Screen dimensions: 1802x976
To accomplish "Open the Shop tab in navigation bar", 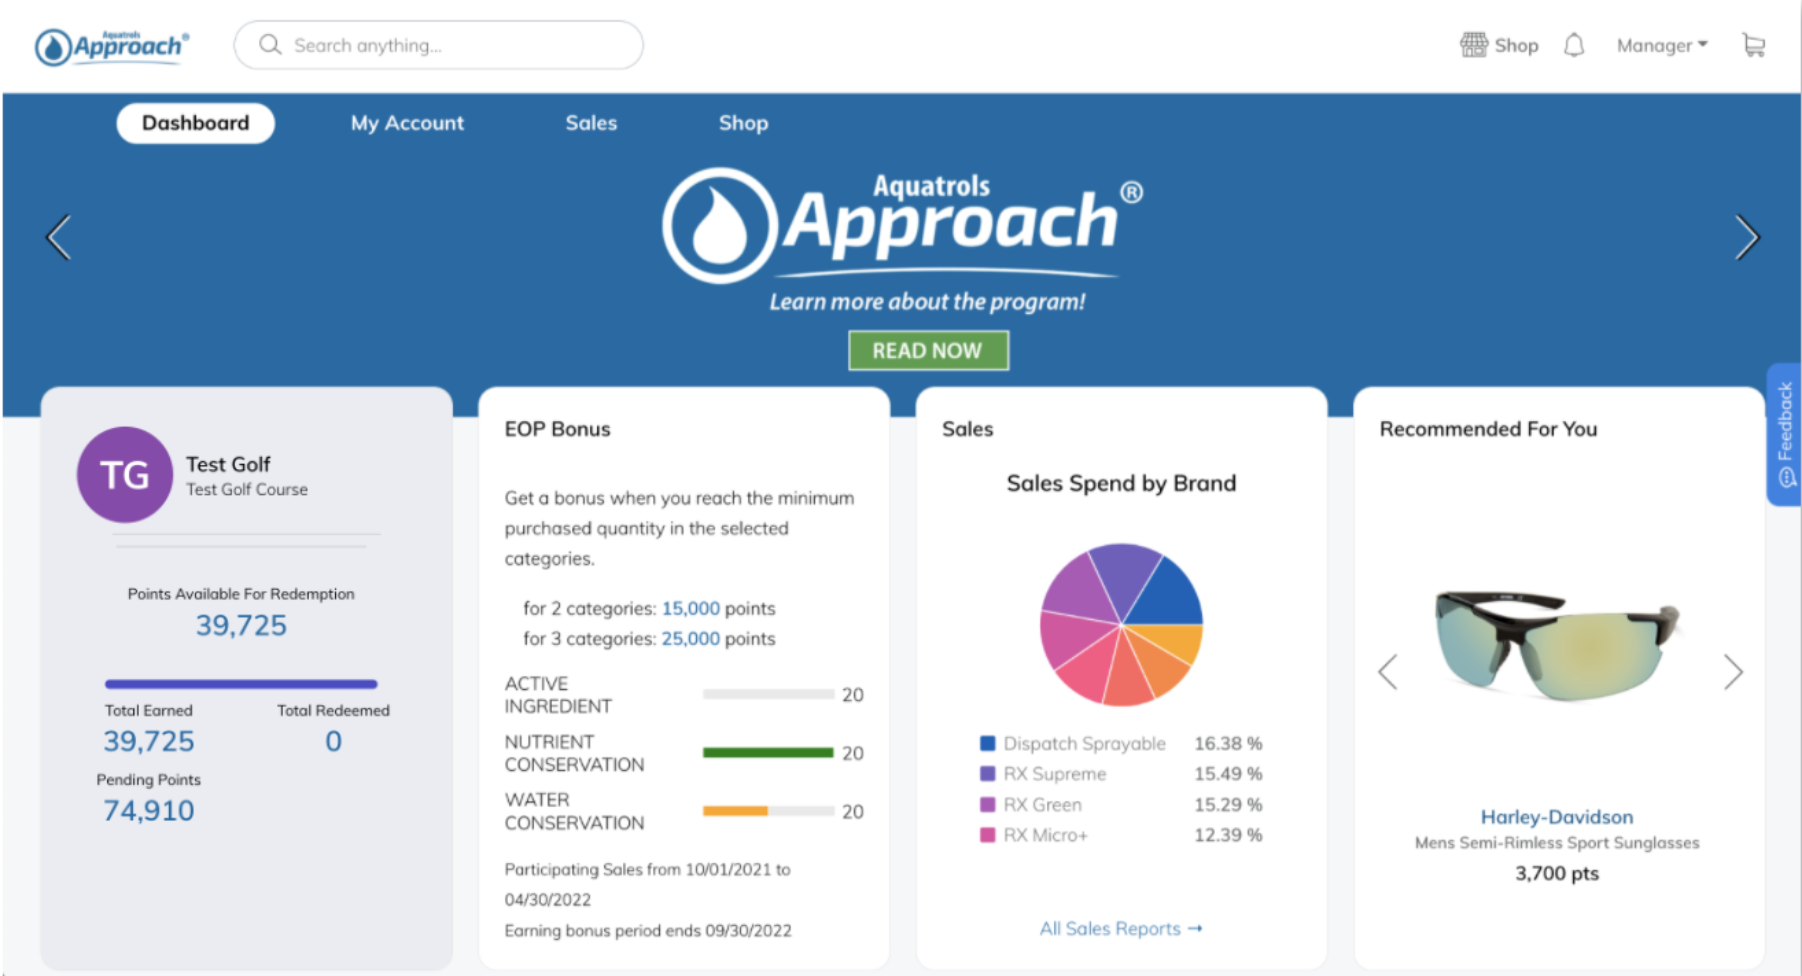I will 743,123.
